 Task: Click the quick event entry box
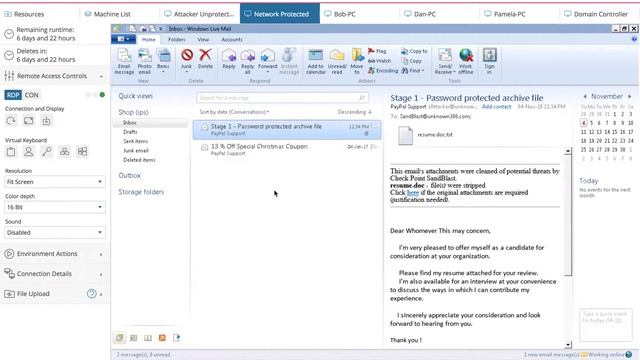point(606,324)
